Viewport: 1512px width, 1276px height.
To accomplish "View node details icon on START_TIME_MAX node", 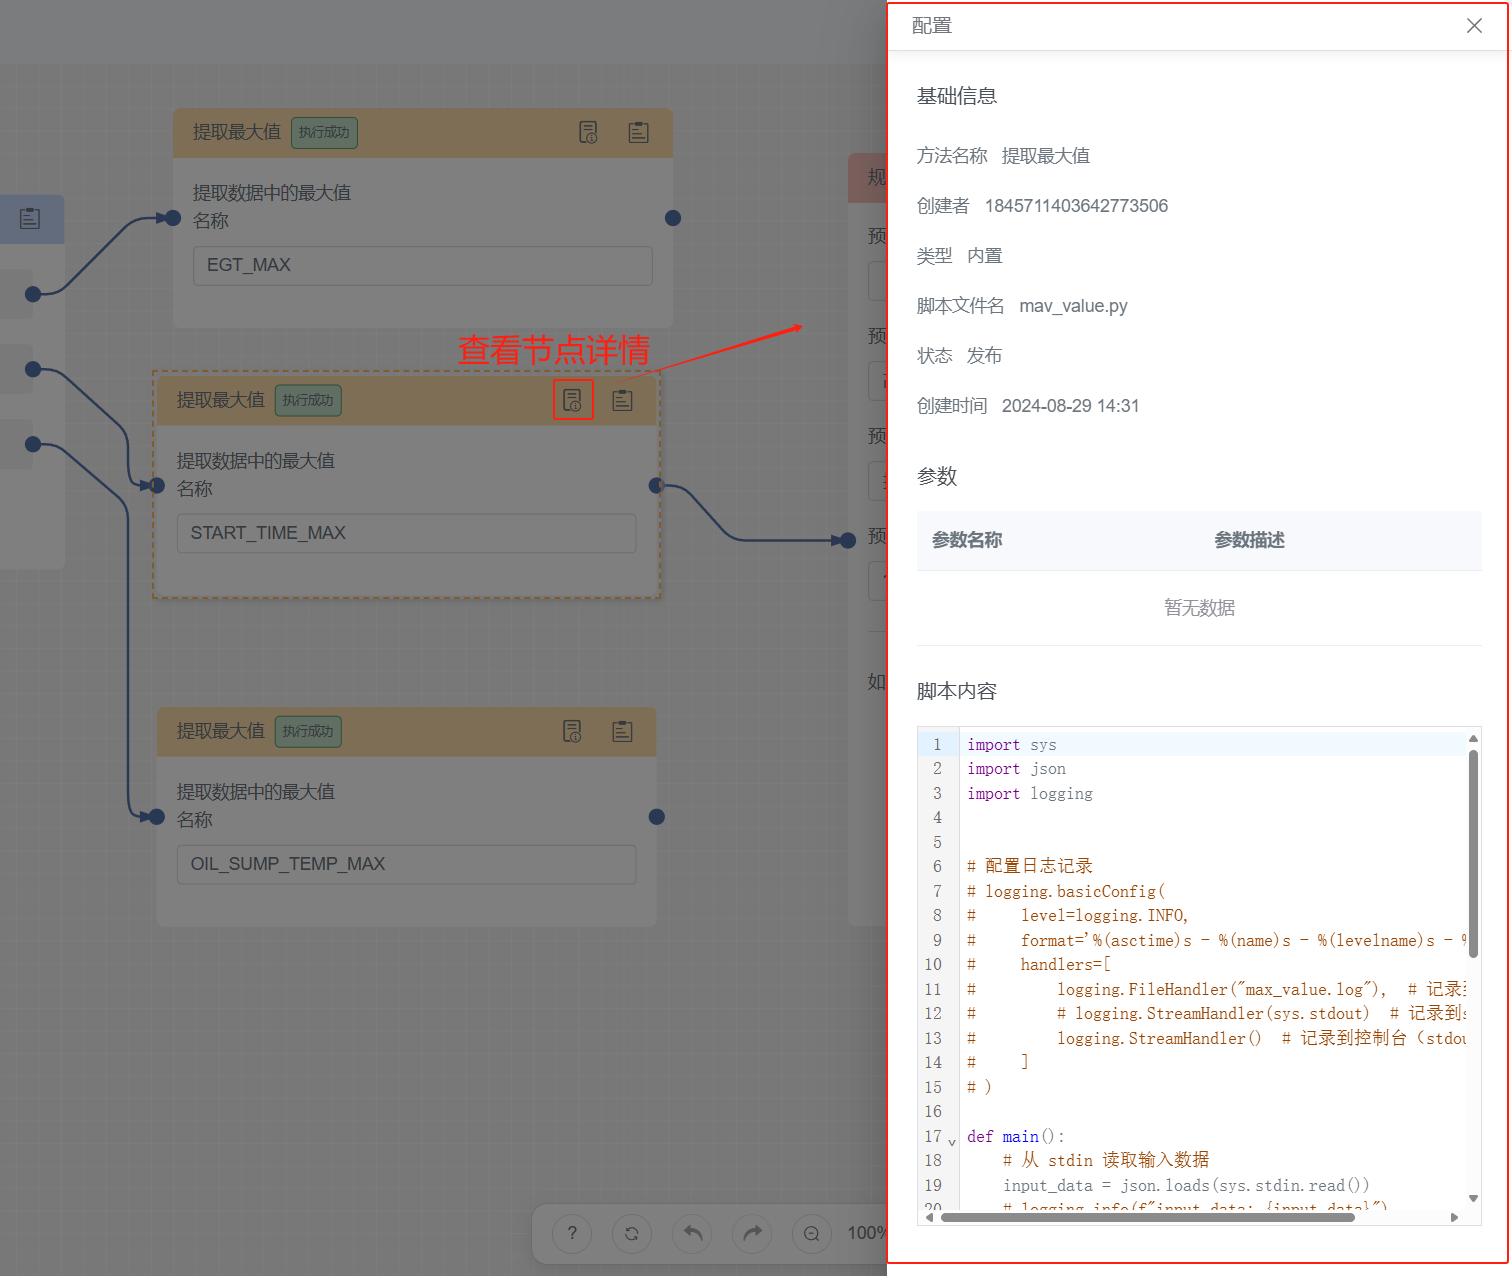I will coord(573,400).
